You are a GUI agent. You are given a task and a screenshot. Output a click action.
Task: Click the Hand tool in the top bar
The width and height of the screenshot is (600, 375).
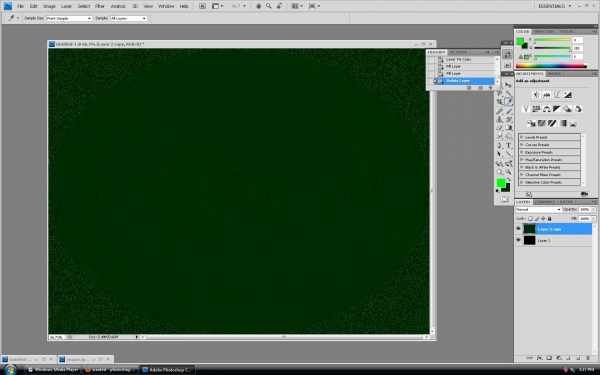[258, 6]
